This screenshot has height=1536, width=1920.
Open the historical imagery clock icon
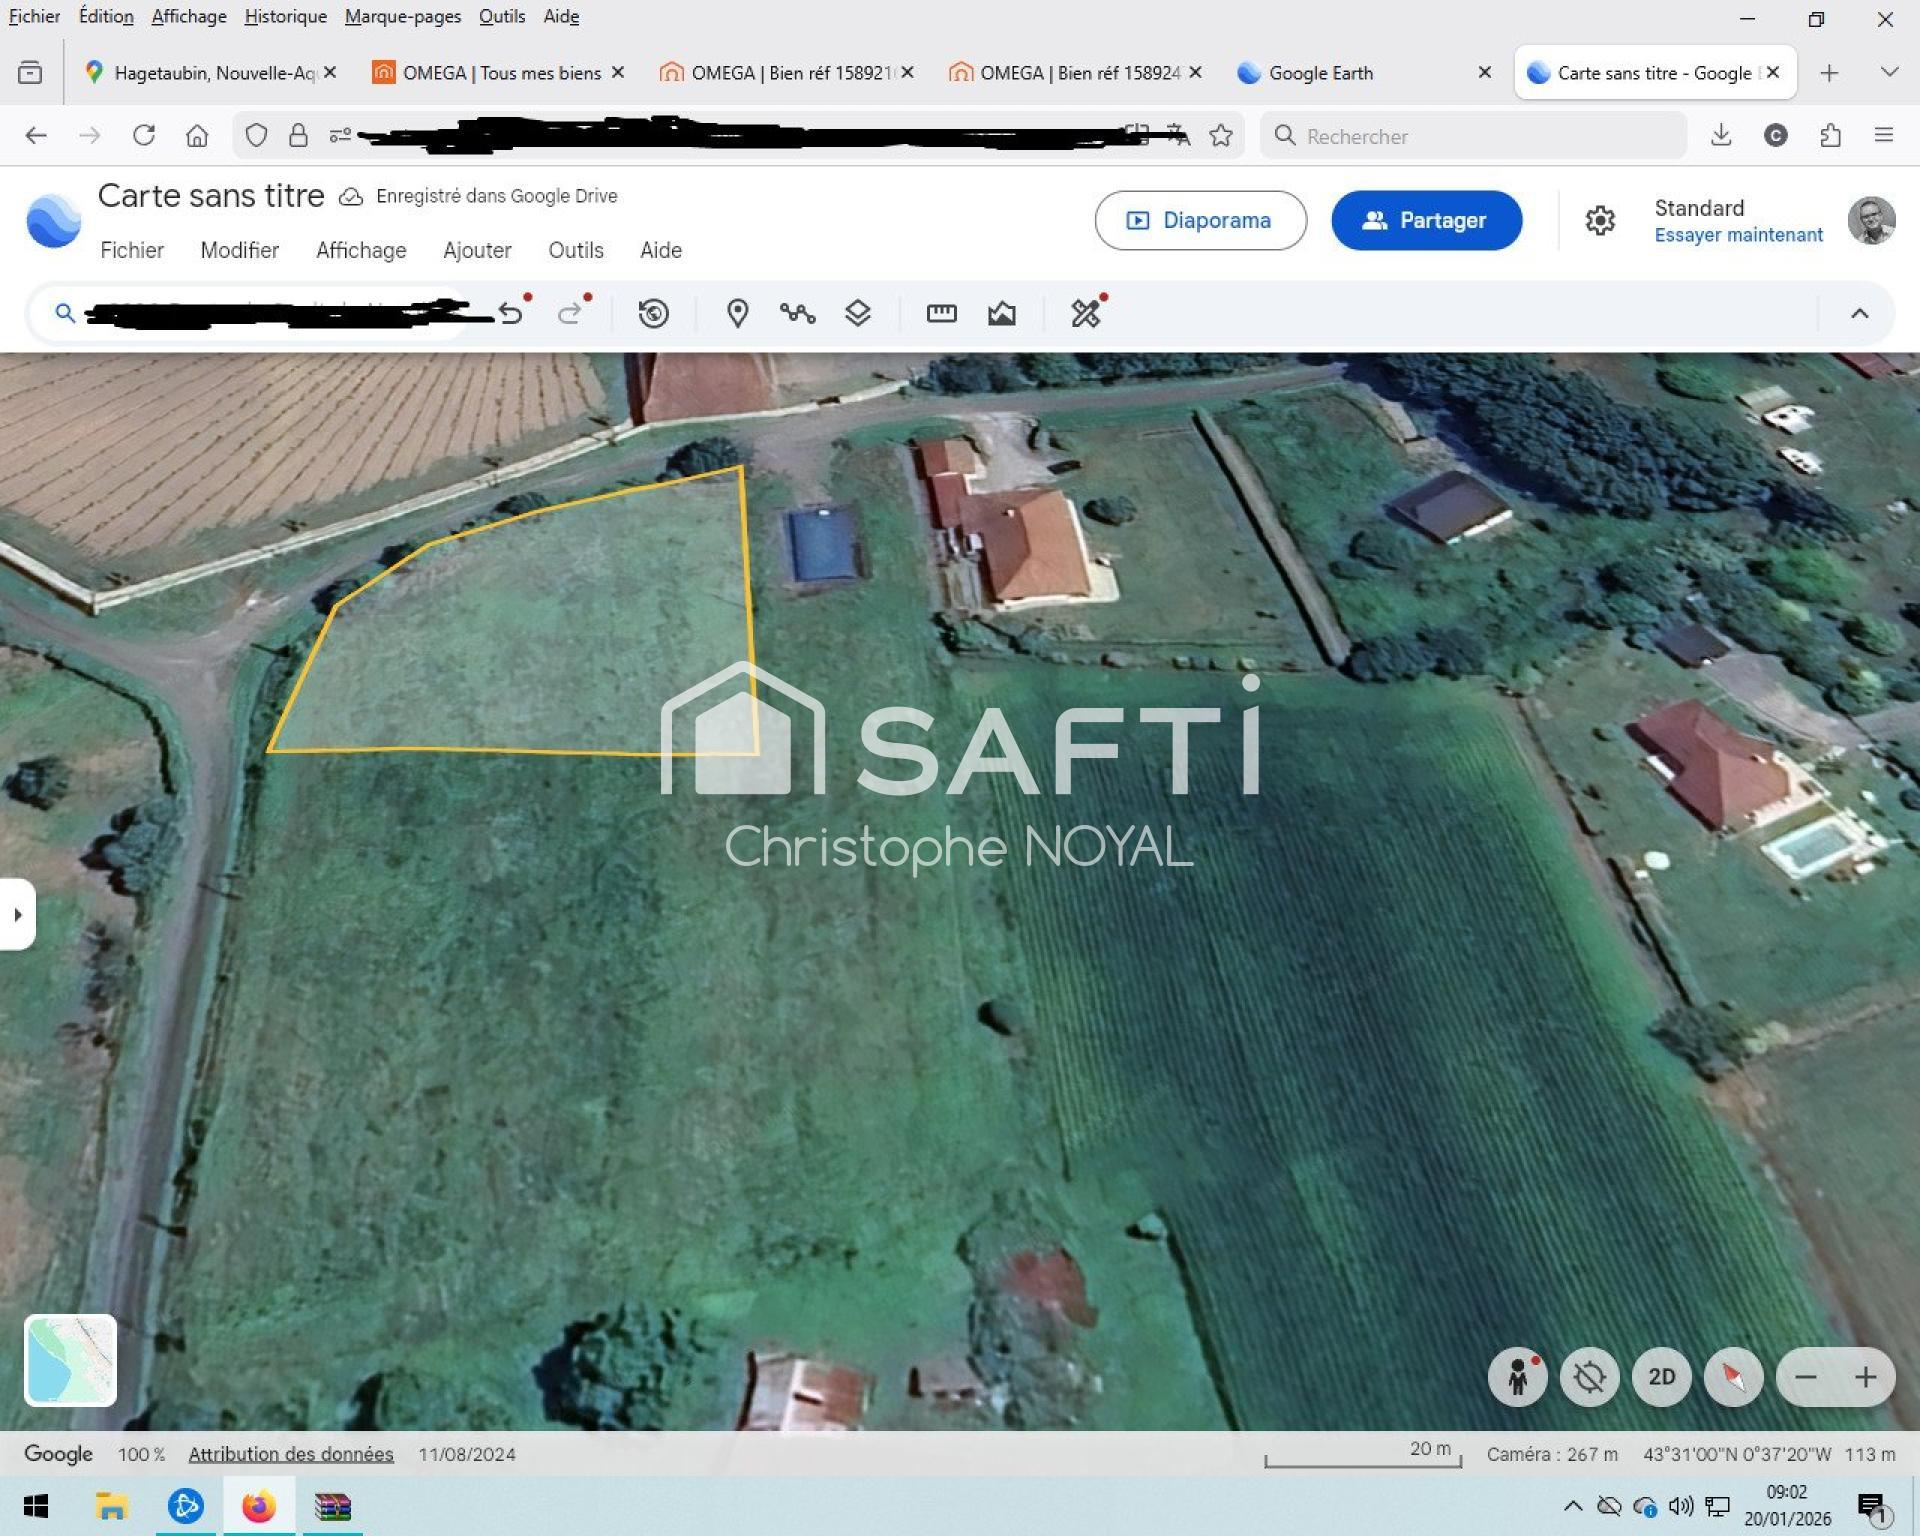(x=653, y=313)
